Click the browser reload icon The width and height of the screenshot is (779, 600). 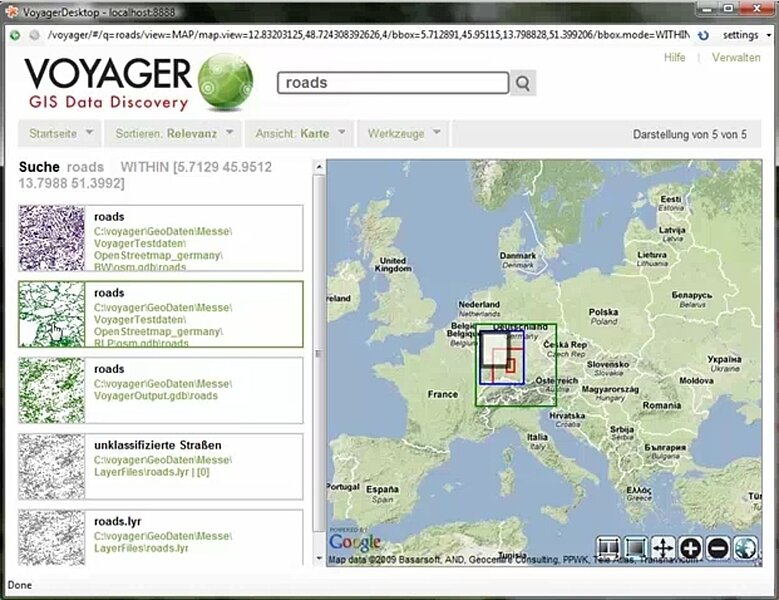(703, 35)
